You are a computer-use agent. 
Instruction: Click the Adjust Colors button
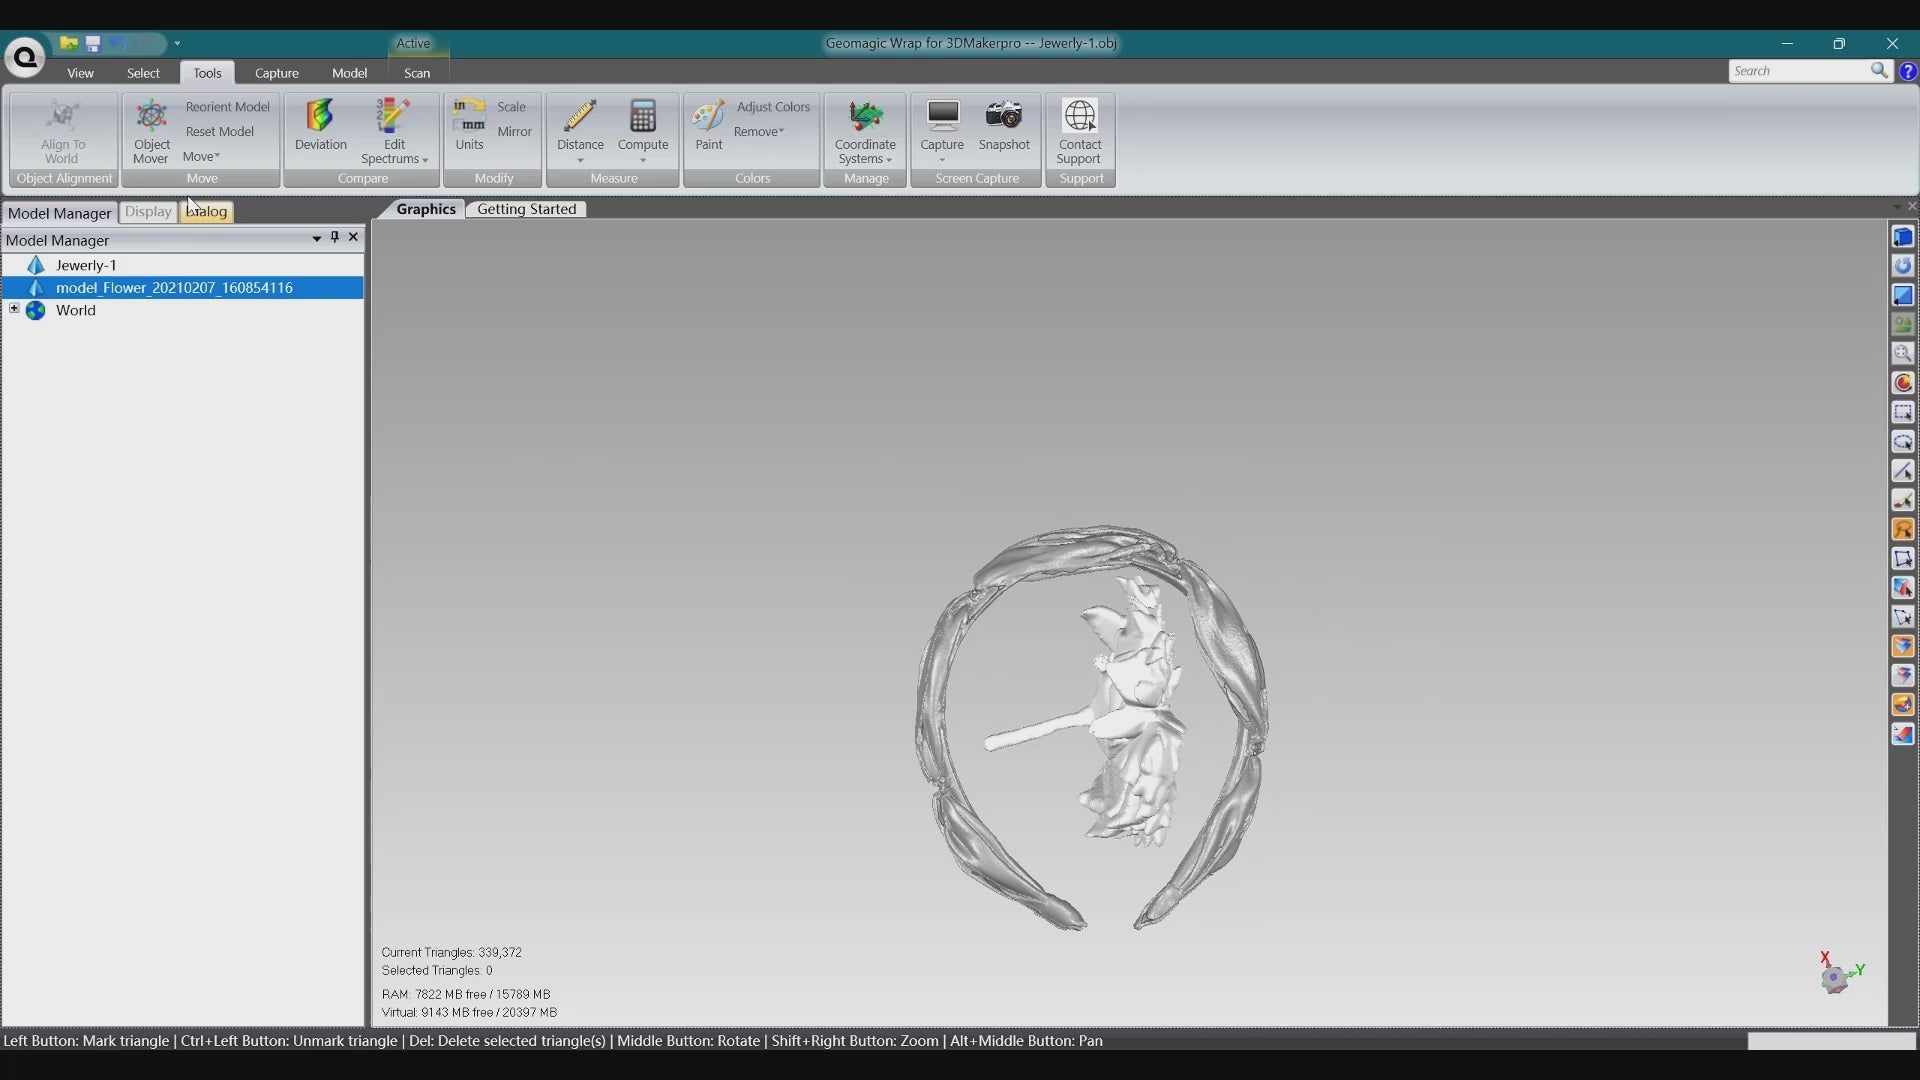click(772, 107)
